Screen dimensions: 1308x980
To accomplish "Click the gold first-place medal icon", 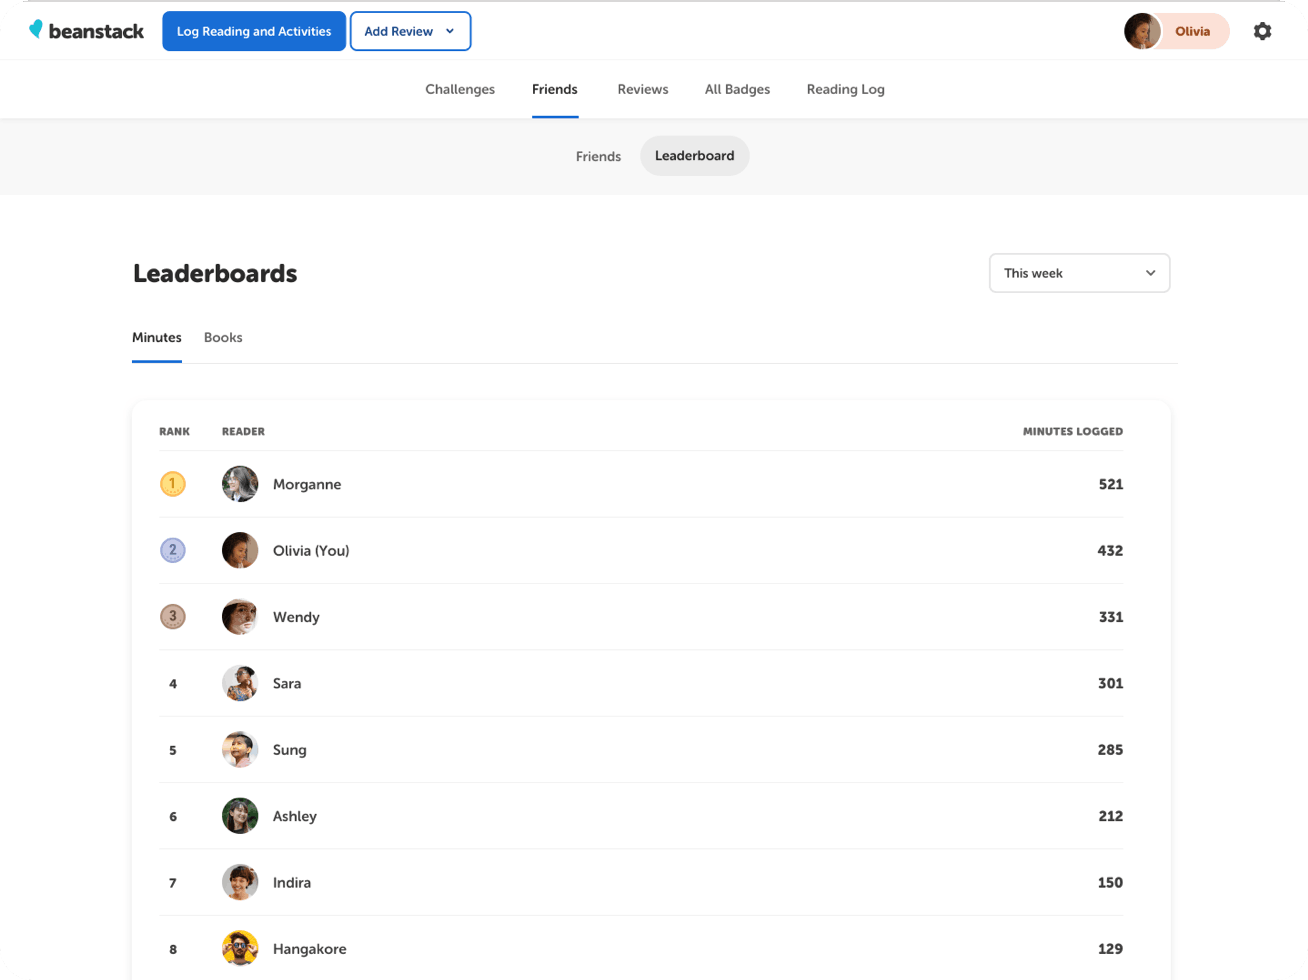I will pyautogui.click(x=173, y=484).
